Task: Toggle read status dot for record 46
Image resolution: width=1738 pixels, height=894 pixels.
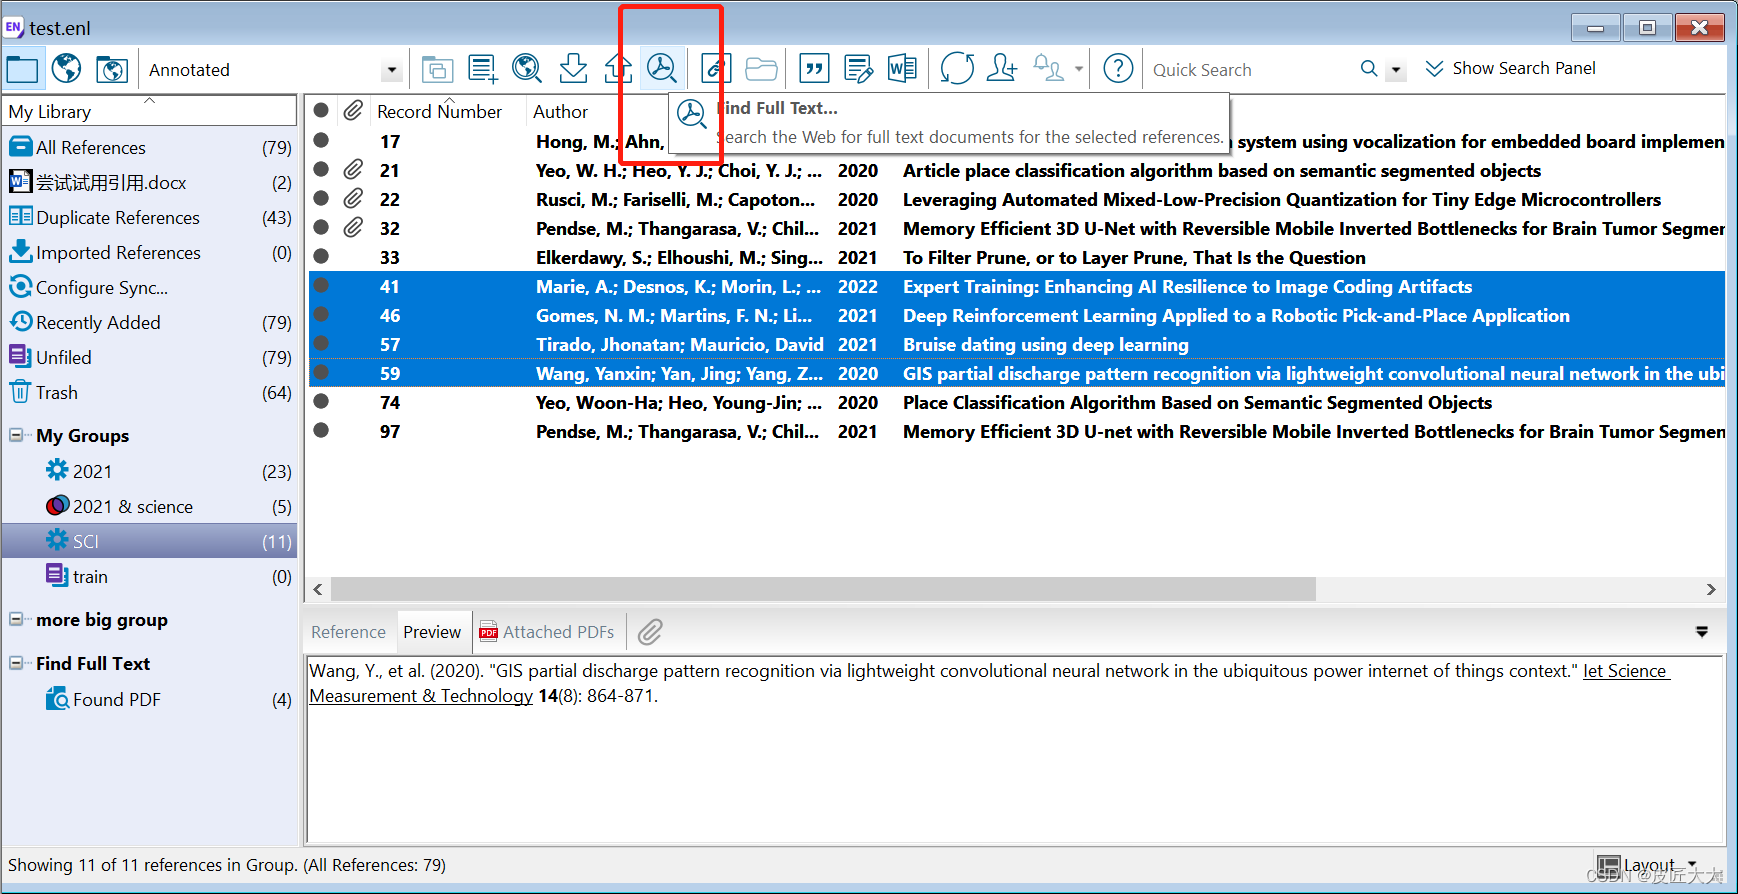Action: coord(321,314)
